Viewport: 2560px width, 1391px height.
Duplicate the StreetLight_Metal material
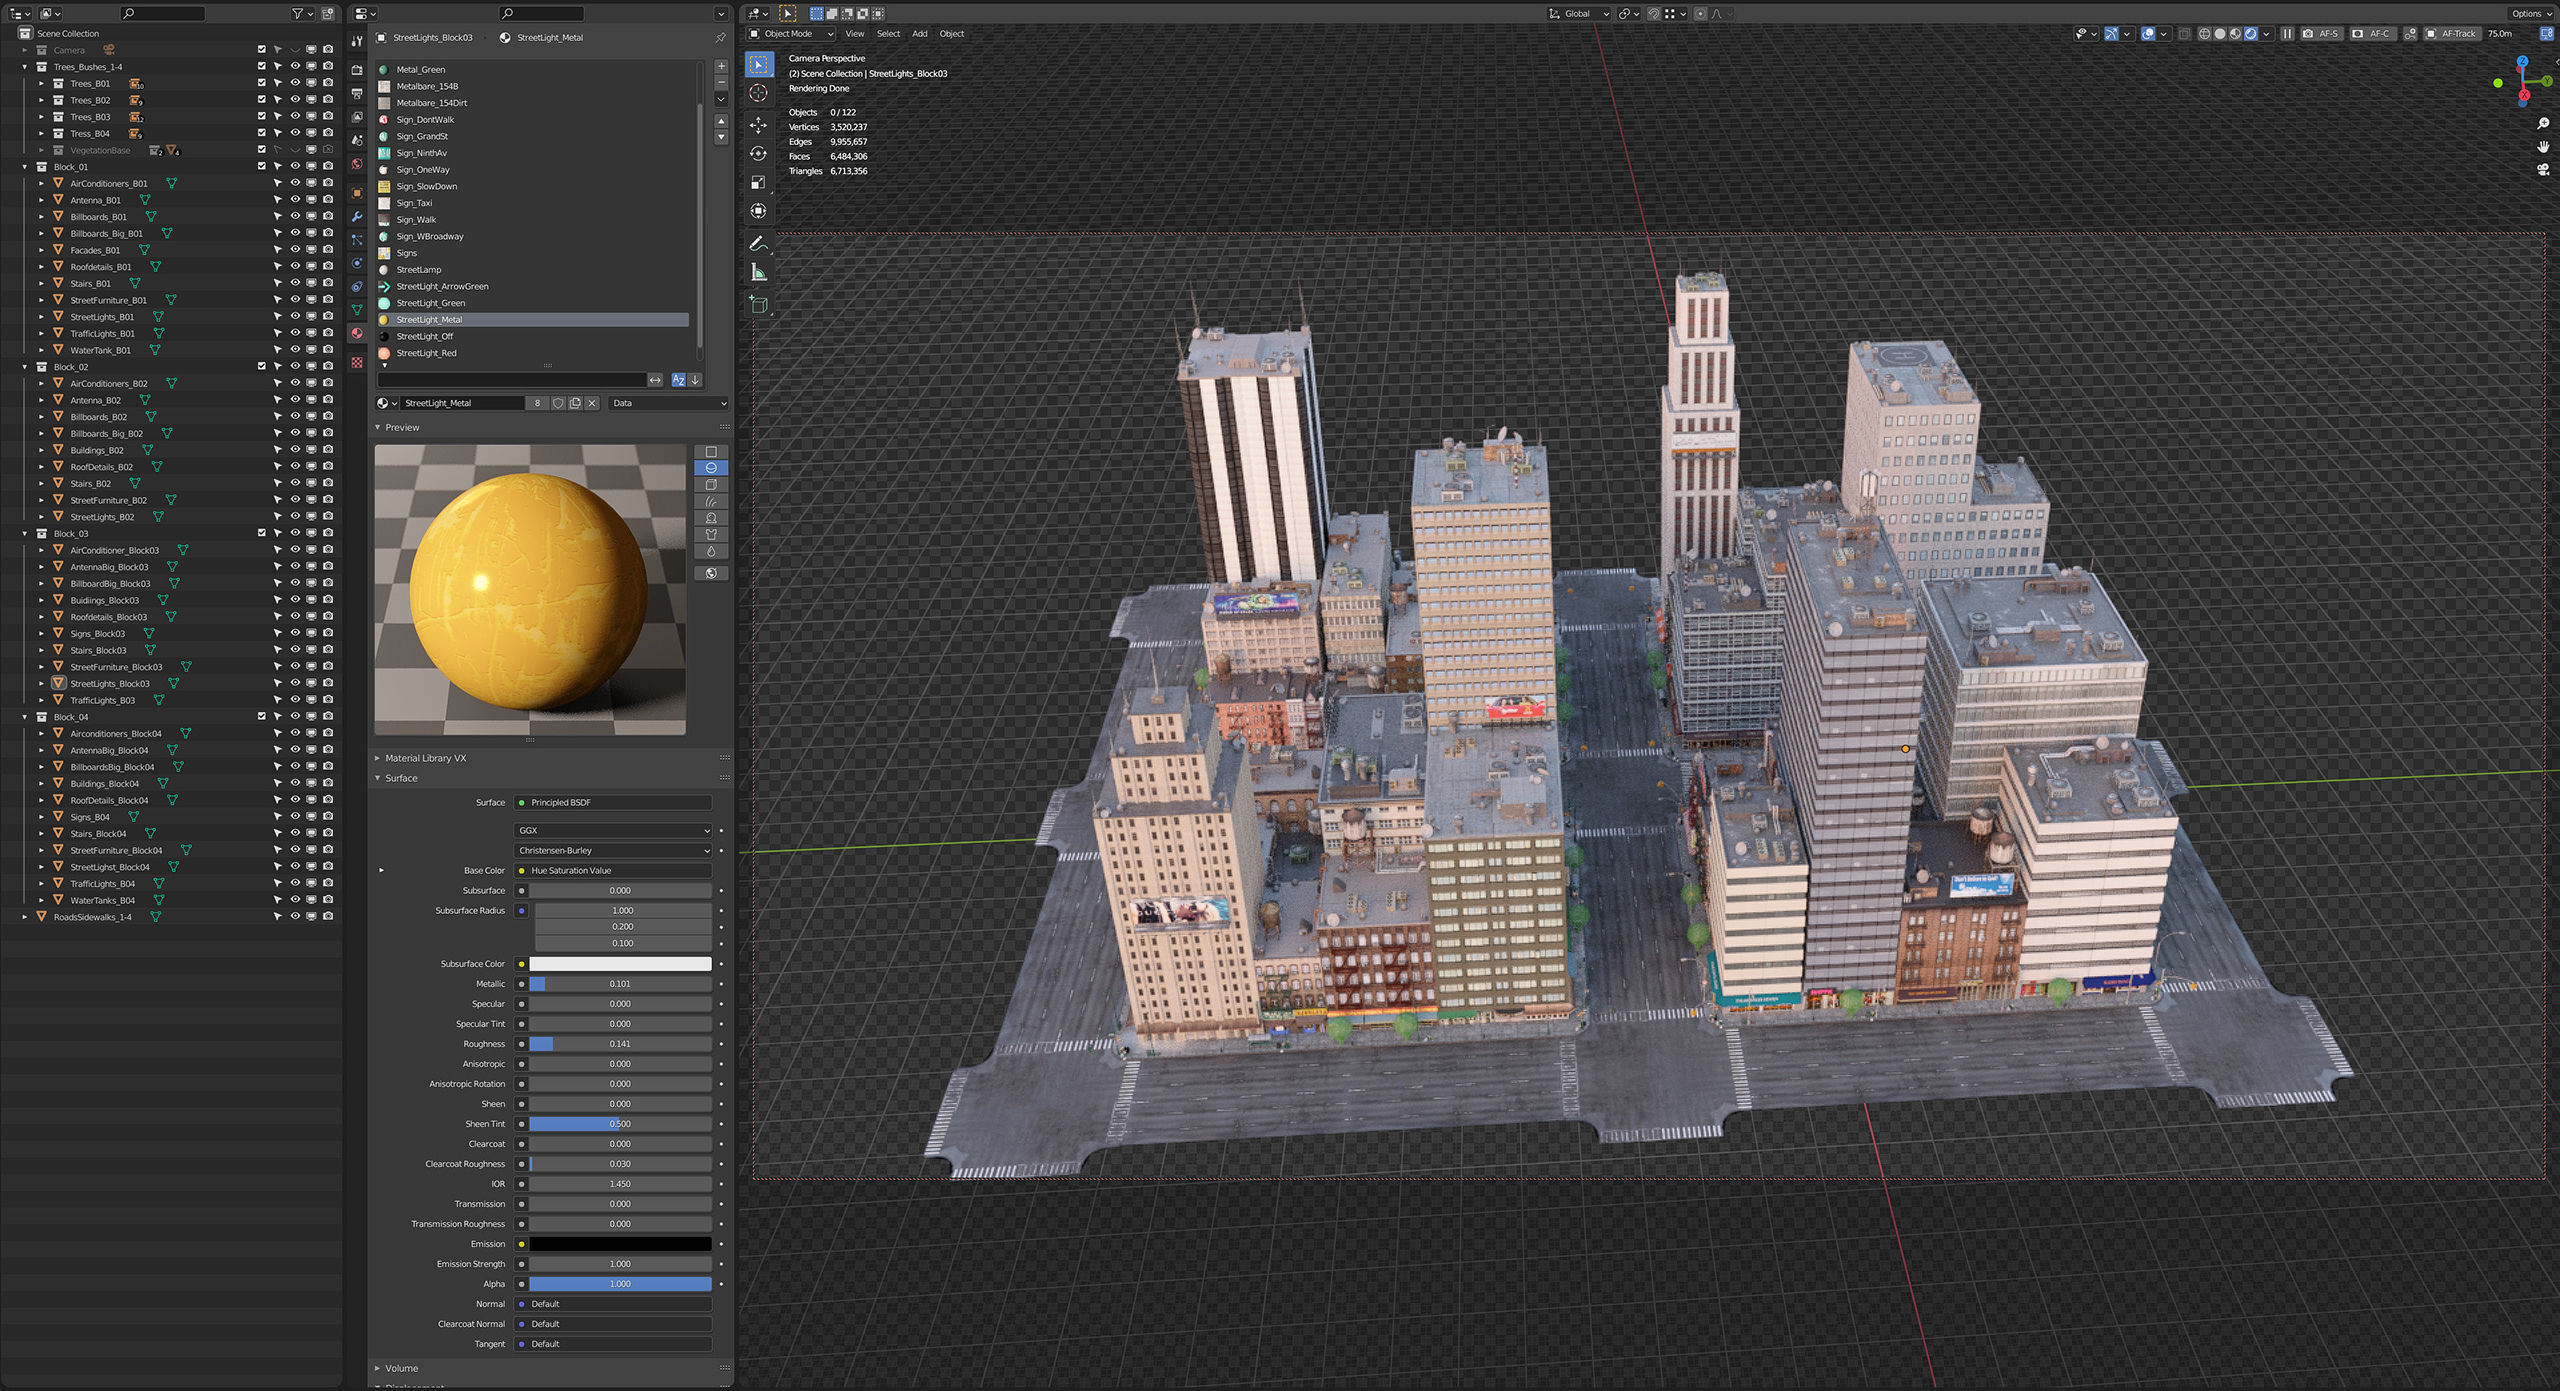click(575, 403)
